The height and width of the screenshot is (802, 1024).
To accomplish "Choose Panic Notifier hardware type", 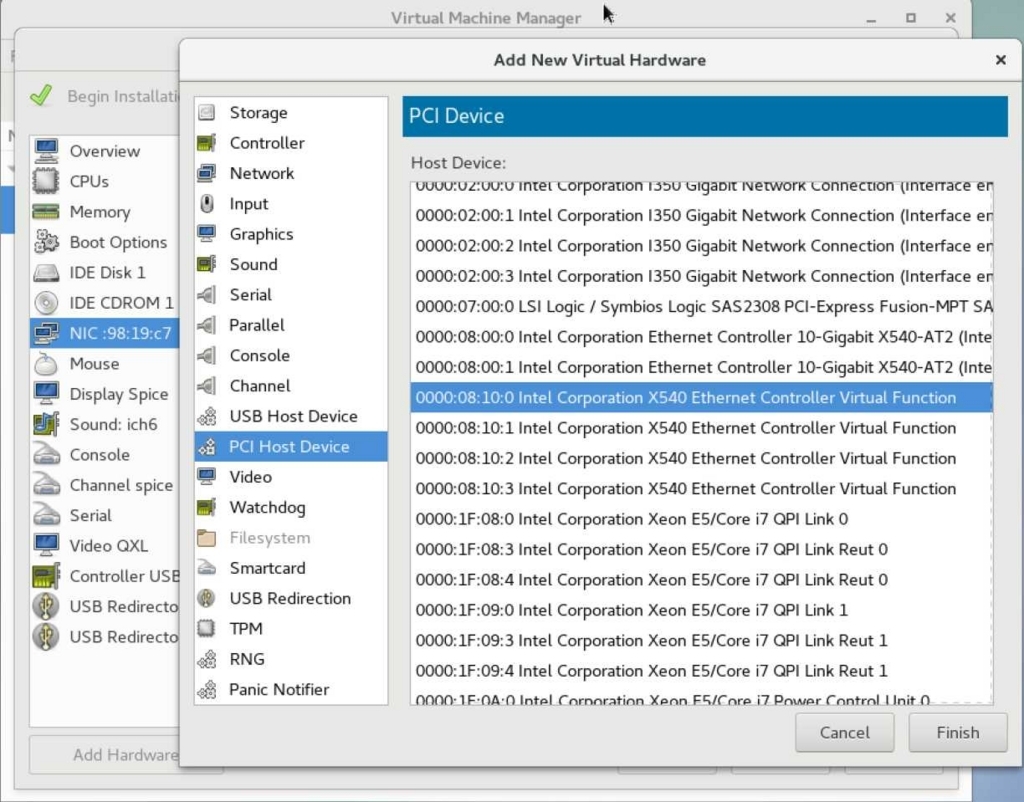I will (291, 689).
